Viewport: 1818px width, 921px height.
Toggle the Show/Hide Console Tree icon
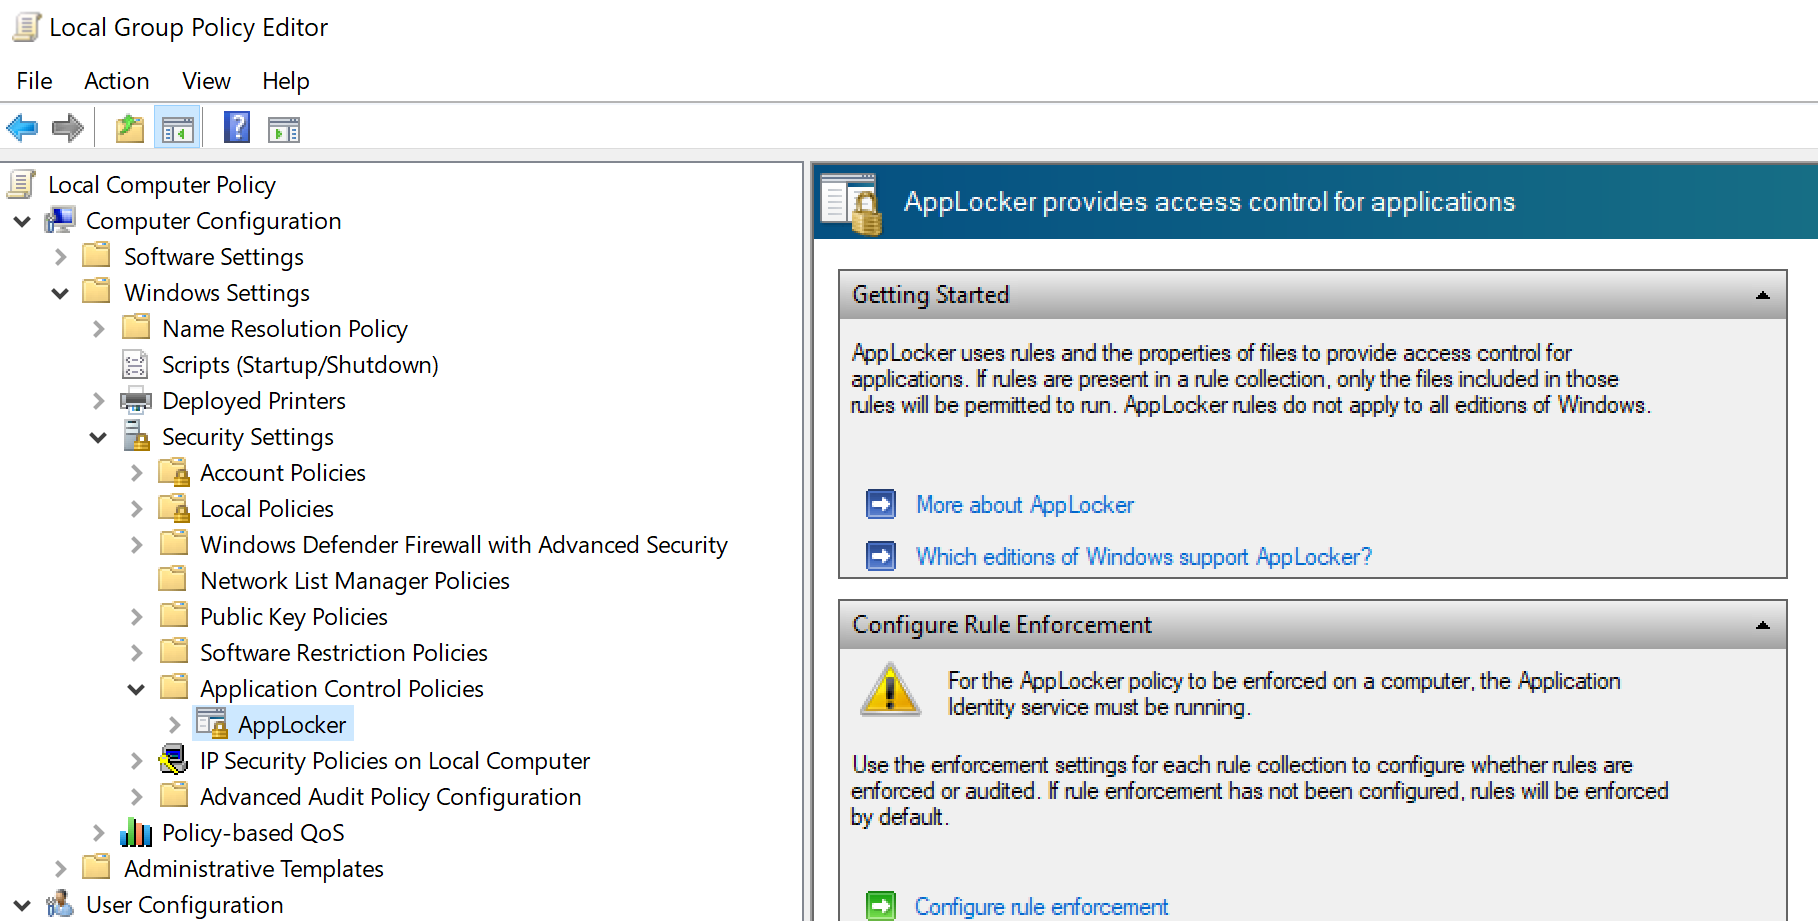coord(178,128)
